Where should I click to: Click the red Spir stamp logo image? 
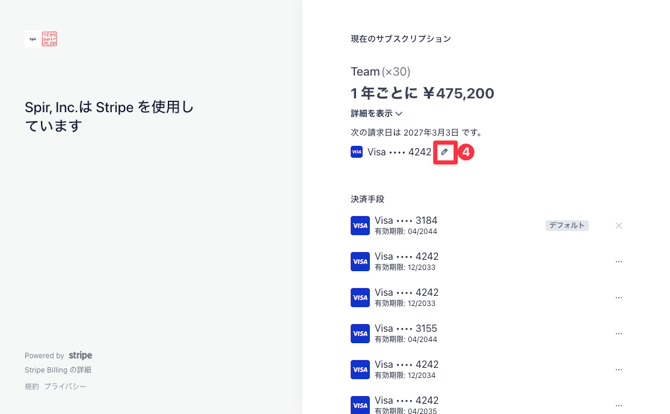tap(49, 39)
